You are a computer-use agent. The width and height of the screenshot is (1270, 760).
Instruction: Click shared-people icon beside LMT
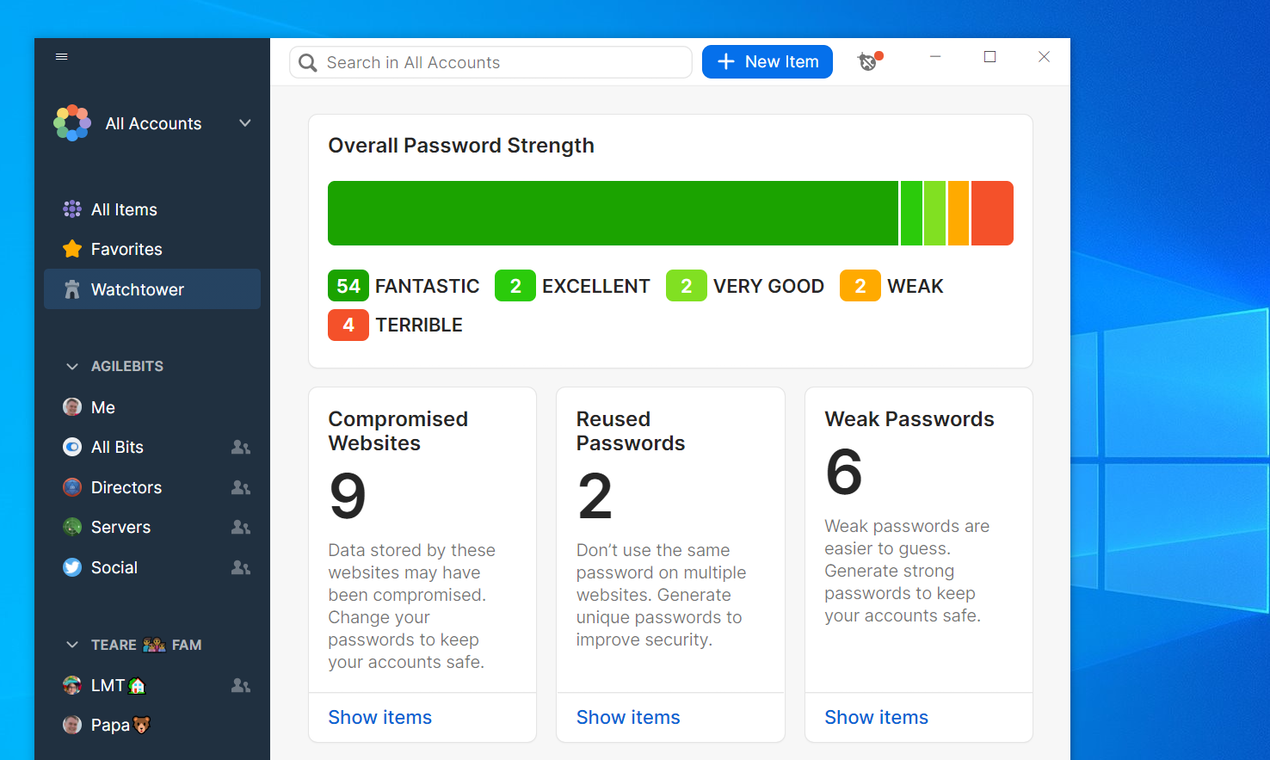pyautogui.click(x=240, y=685)
